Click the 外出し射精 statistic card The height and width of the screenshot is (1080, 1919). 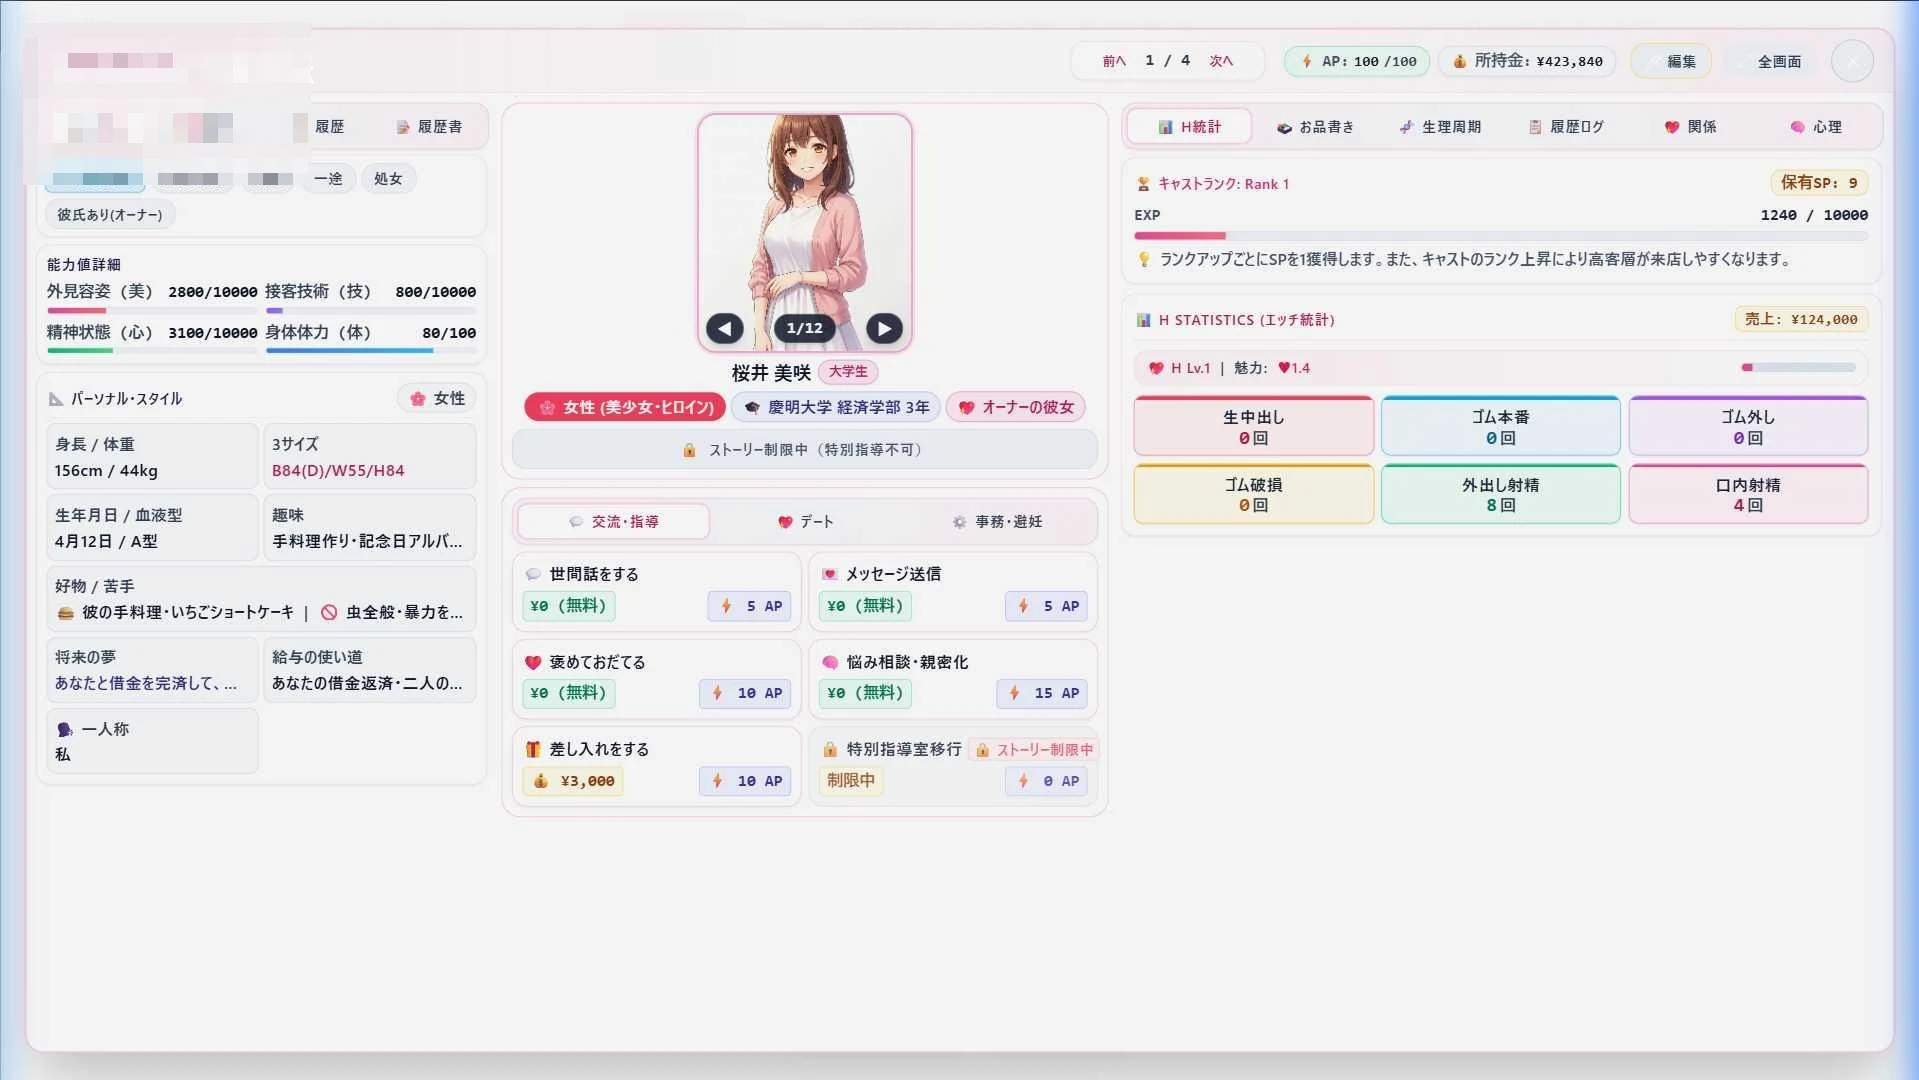[x=1500, y=494]
